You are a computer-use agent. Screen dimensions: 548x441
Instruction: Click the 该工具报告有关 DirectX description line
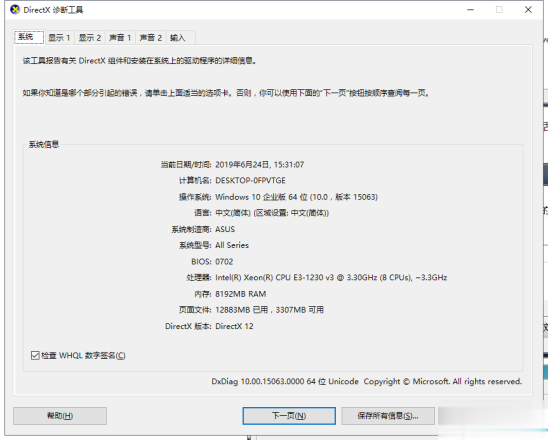(140, 61)
